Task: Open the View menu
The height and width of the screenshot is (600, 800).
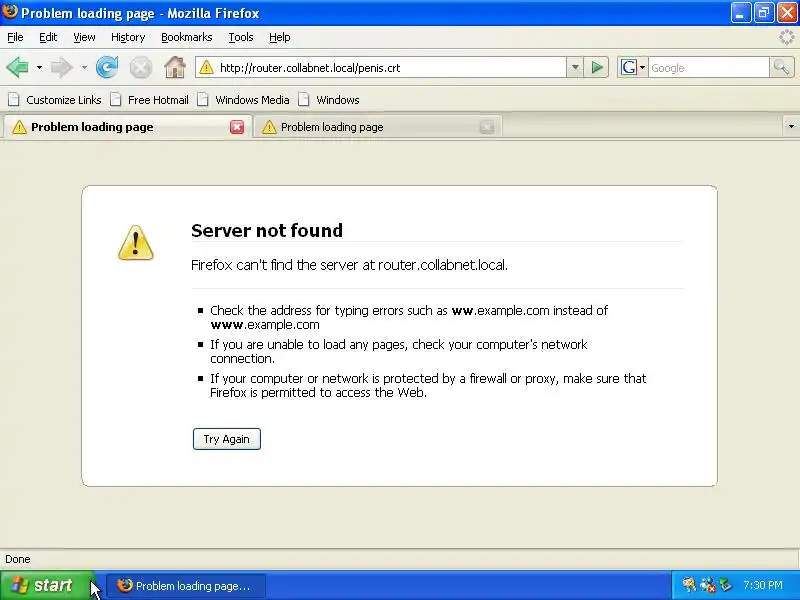Action: (x=84, y=37)
